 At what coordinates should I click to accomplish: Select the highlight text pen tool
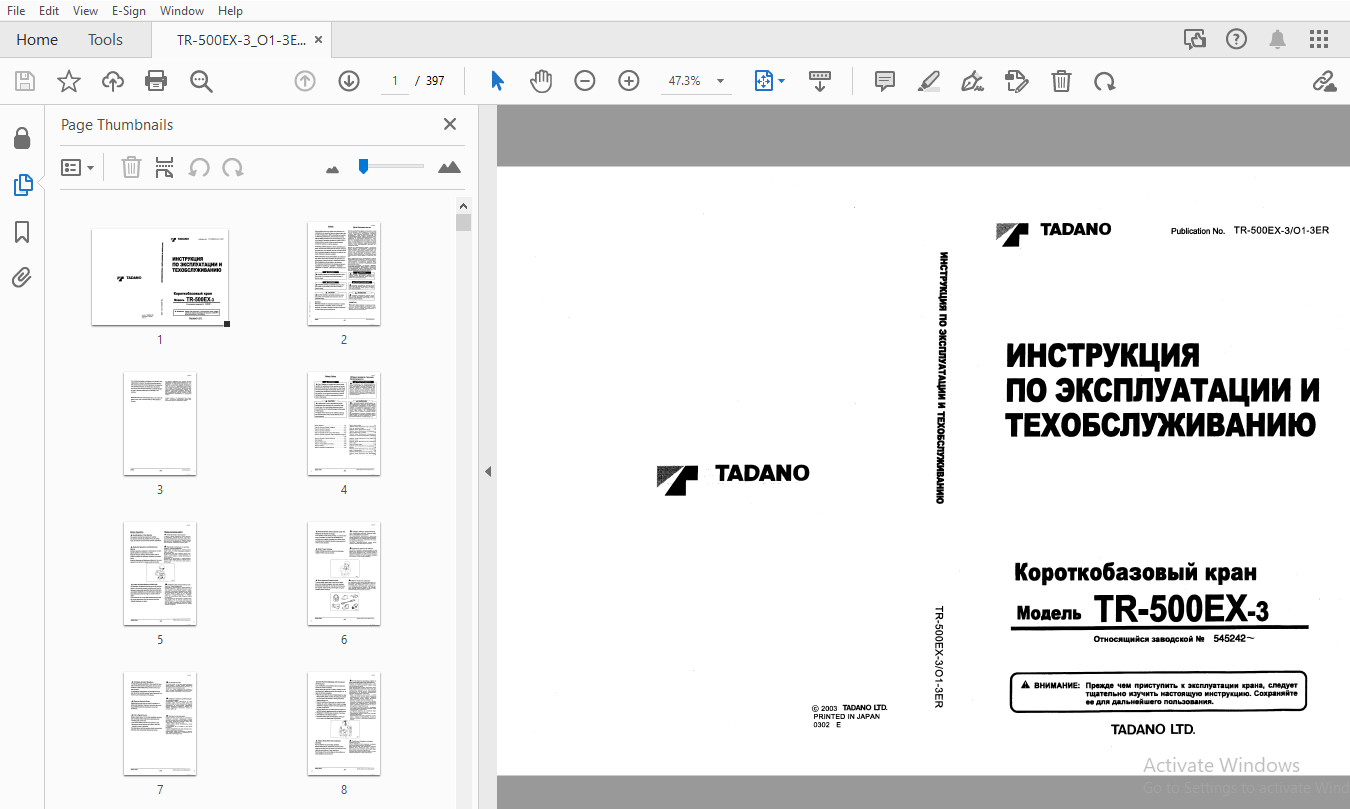929,81
